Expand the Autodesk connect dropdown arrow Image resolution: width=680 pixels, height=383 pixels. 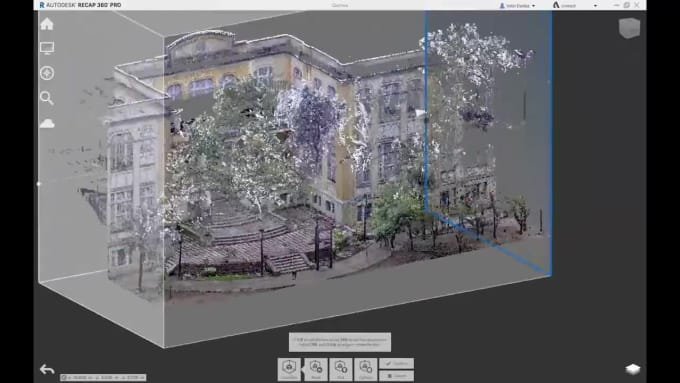(595, 6)
